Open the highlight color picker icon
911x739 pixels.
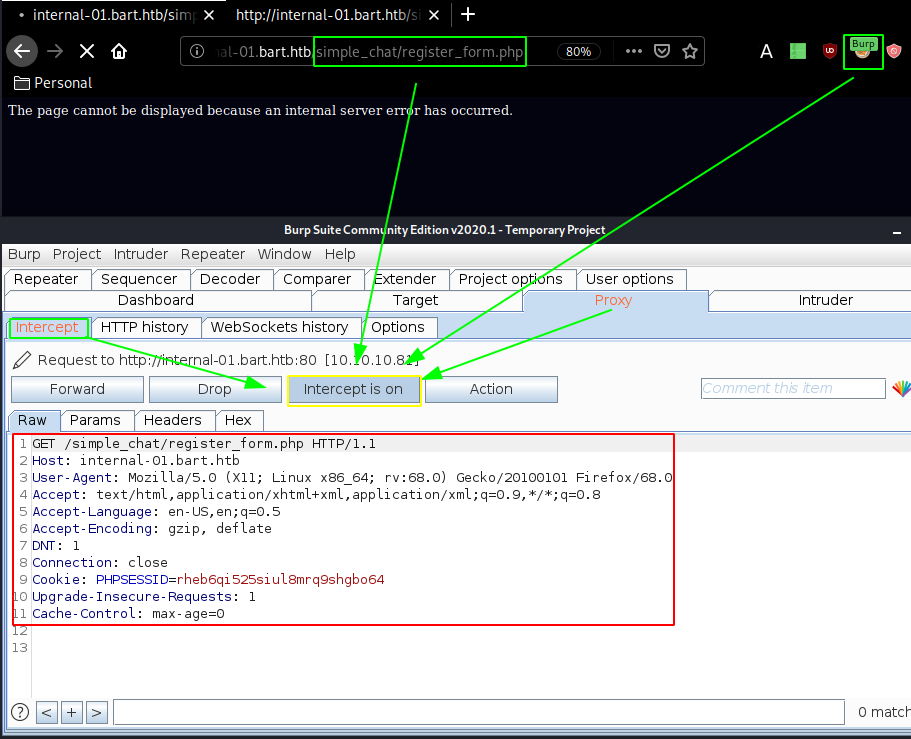click(902, 389)
